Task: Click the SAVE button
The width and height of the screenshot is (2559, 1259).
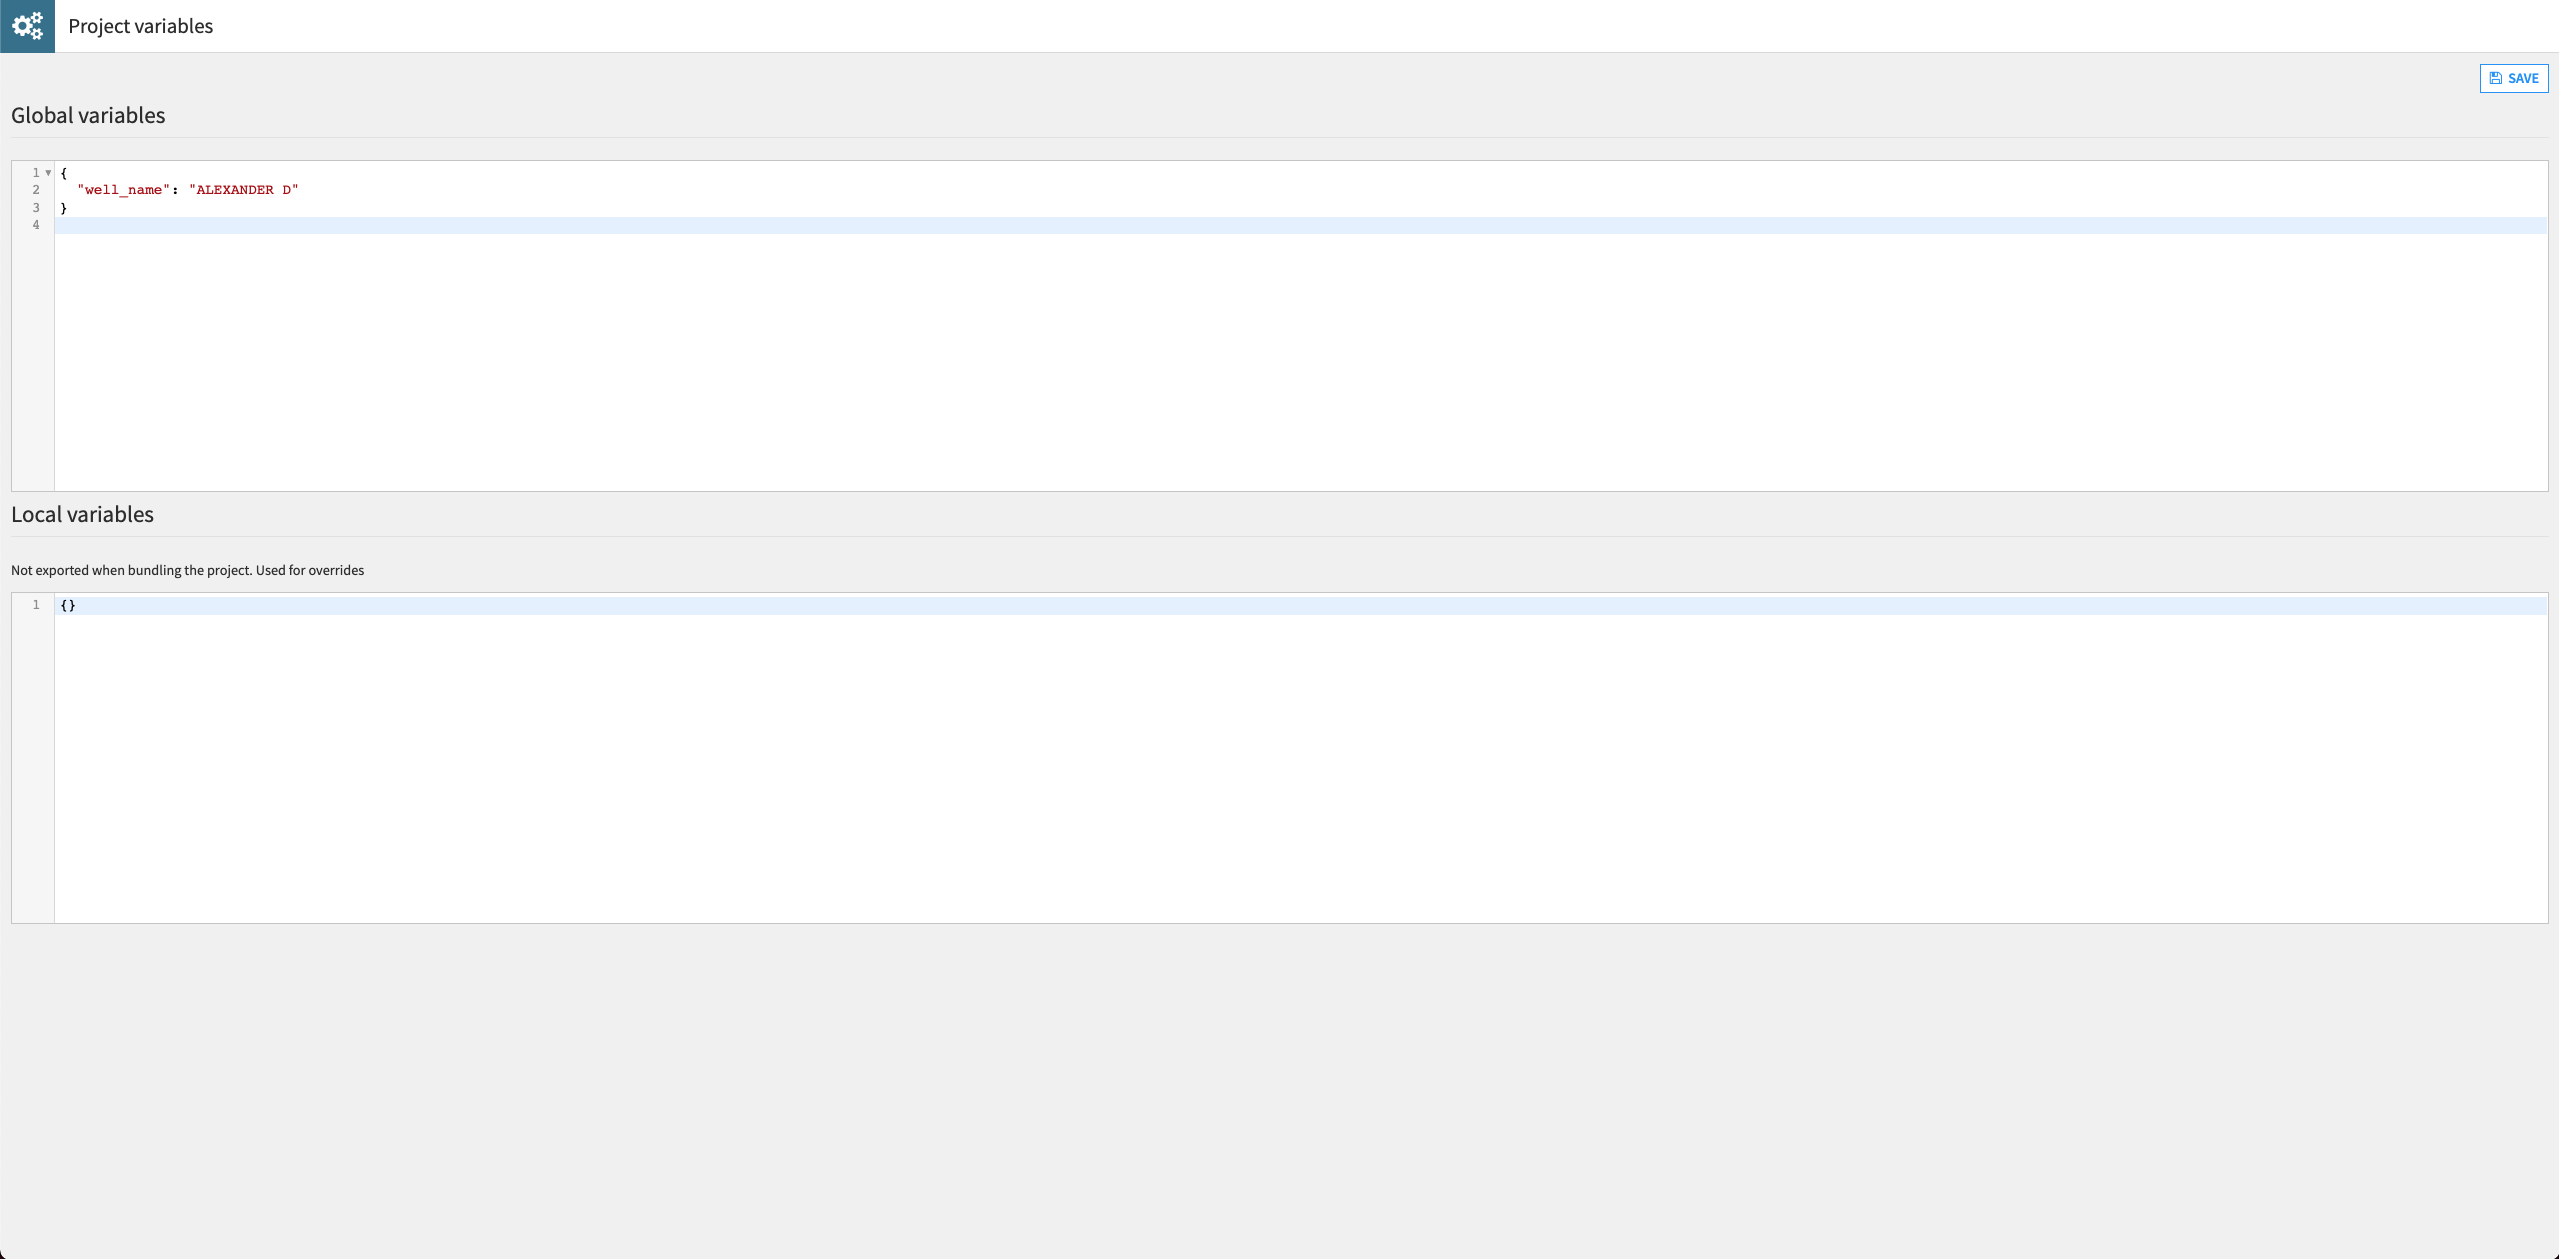Action: (x=2513, y=78)
